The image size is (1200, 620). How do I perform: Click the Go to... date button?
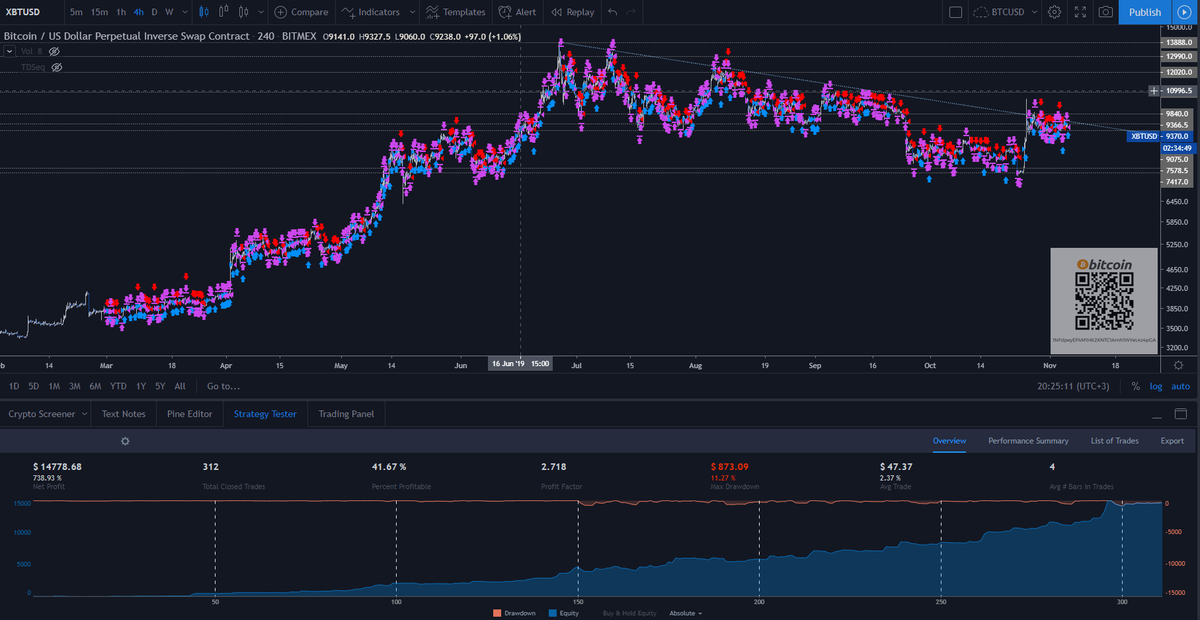(223, 386)
